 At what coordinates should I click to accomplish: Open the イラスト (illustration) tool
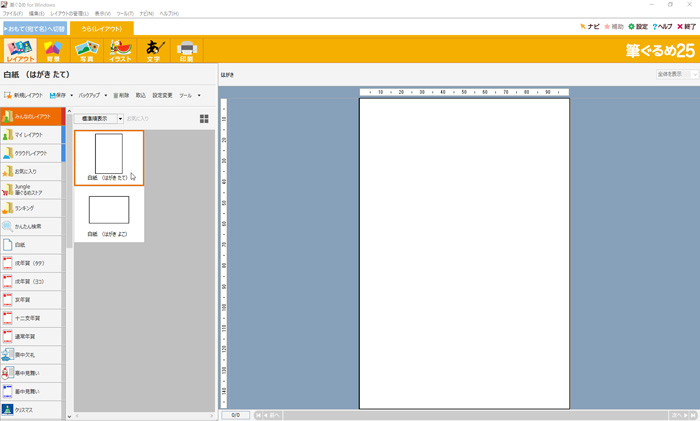120,50
